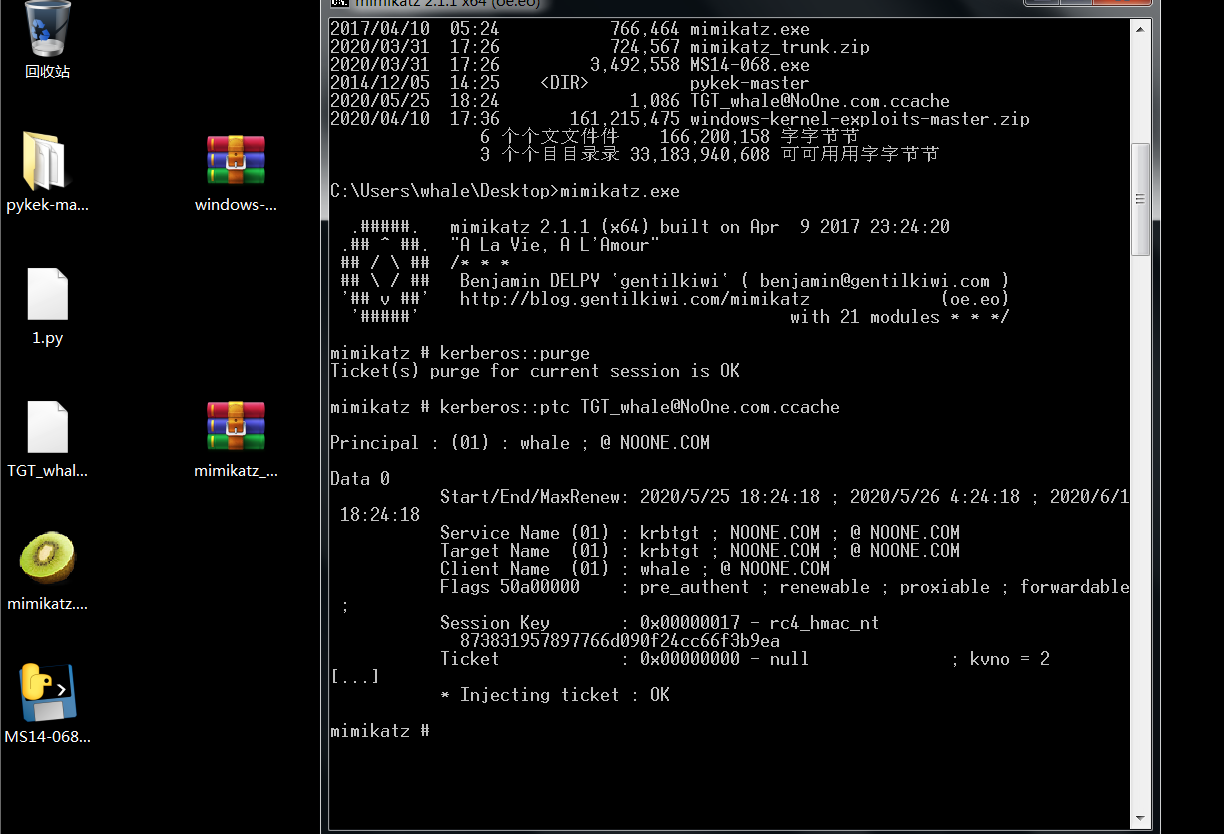Click the Client Name whale line
Image resolution: width=1224 pixels, height=834 pixels.
pyautogui.click(x=635, y=569)
